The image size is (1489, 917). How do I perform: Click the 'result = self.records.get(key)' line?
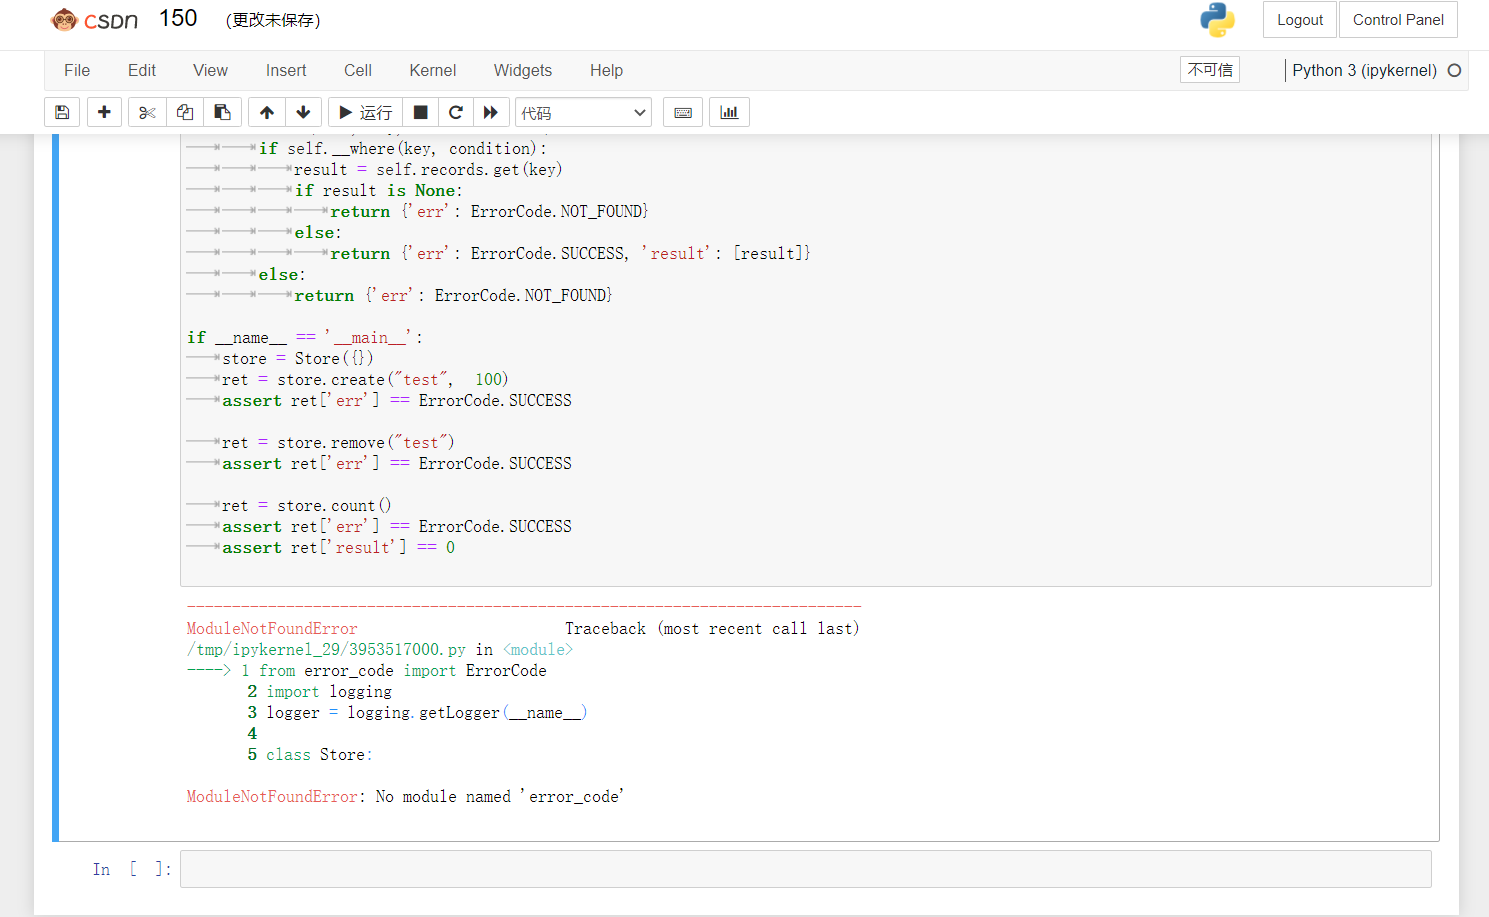pyautogui.click(x=428, y=169)
